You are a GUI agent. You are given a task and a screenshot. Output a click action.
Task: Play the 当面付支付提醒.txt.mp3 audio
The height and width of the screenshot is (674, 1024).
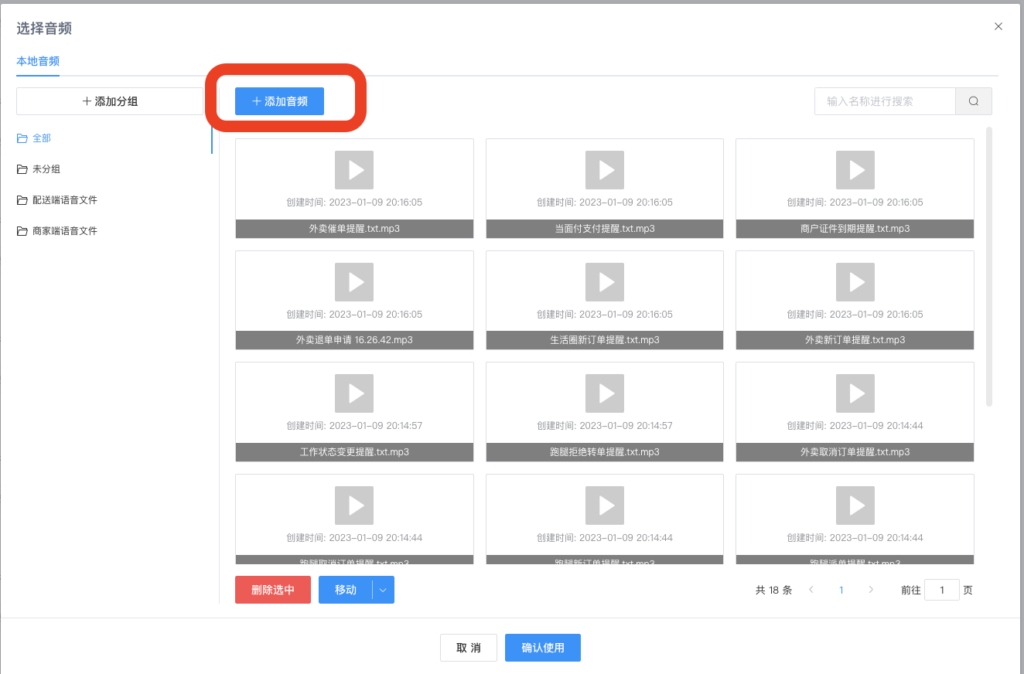pyautogui.click(x=604, y=170)
